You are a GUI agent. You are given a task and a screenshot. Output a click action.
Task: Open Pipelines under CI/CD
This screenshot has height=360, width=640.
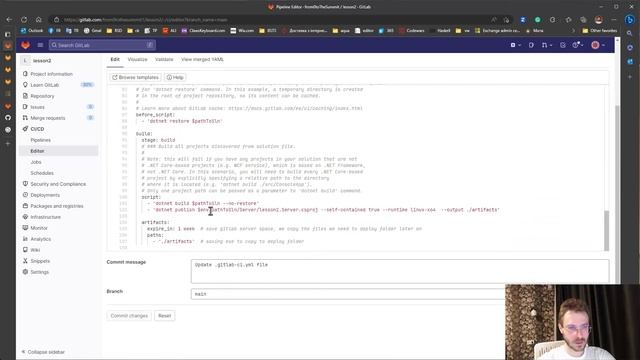click(41, 140)
